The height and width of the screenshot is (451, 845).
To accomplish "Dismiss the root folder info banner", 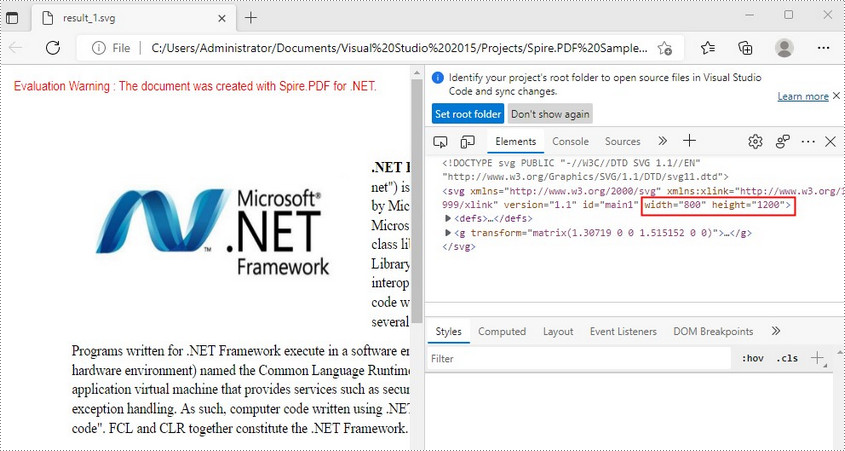I will tap(836, 96).
